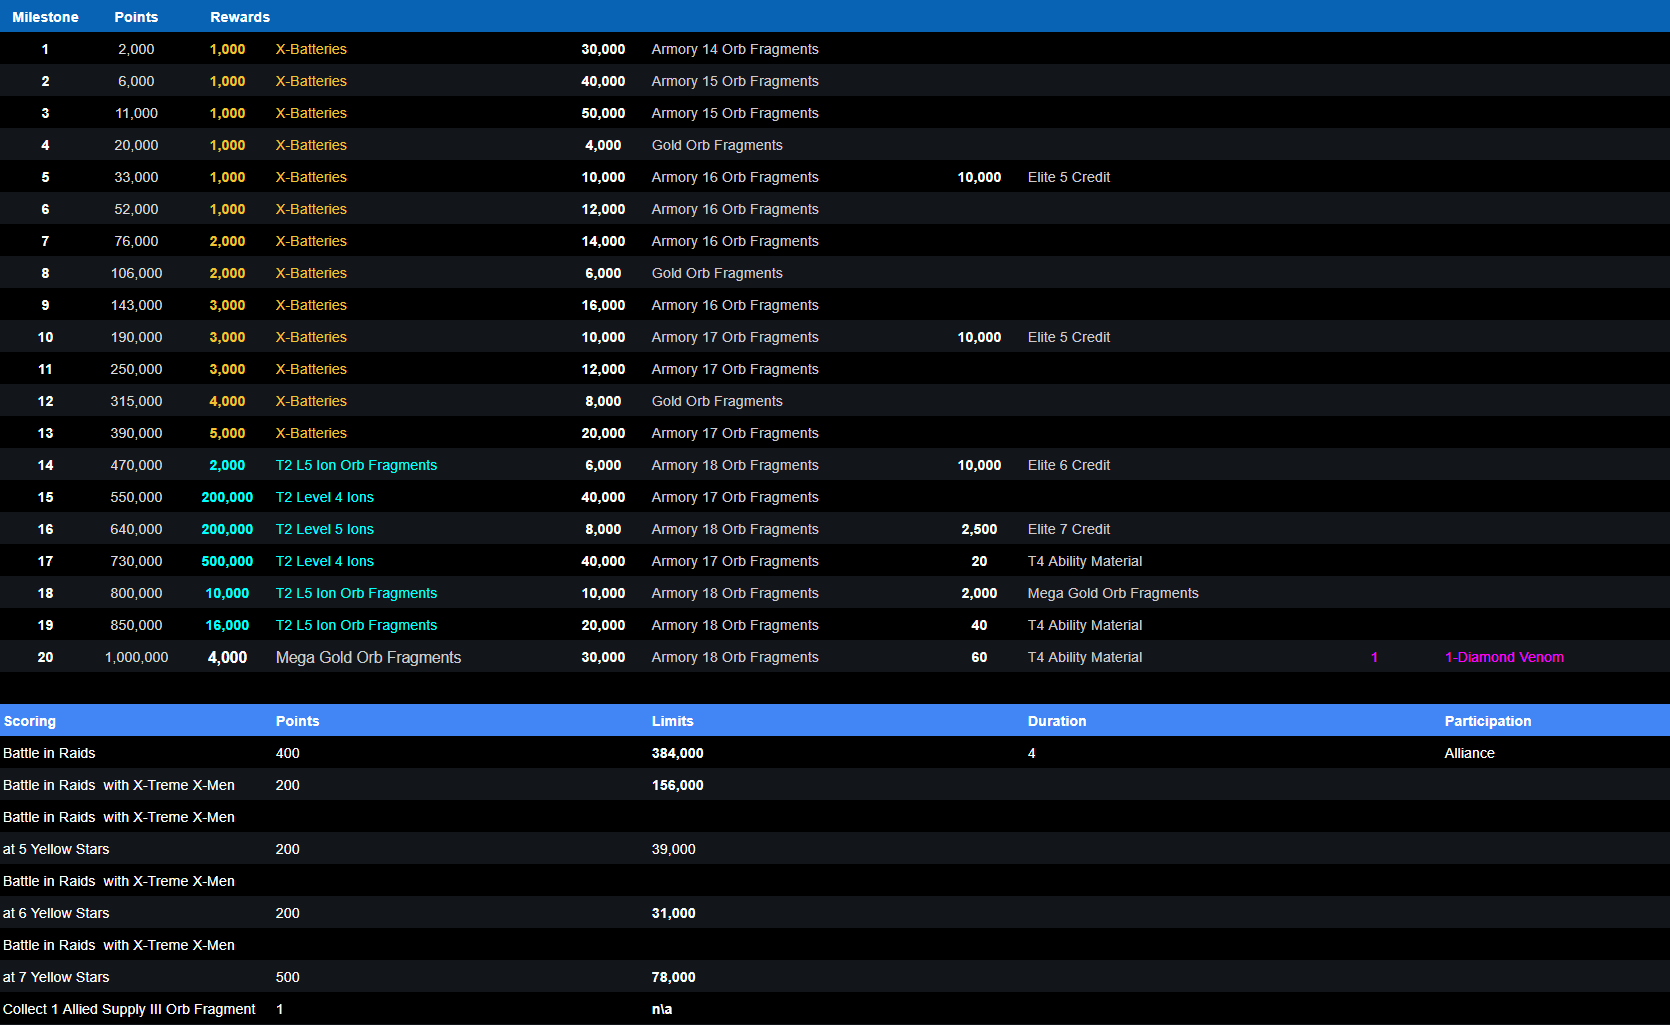Viewport: 1670px width, 1025px height.
Task: Click the Limits column header
Action: [672, 721]
